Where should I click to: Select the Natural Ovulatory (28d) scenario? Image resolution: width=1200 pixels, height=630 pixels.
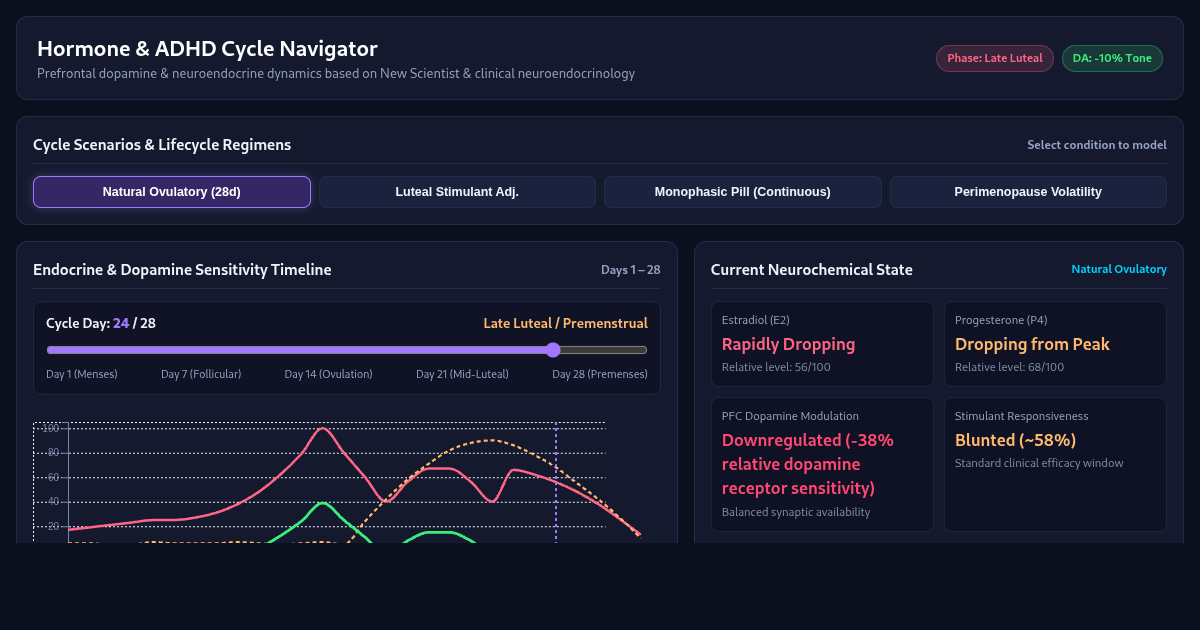172,192
